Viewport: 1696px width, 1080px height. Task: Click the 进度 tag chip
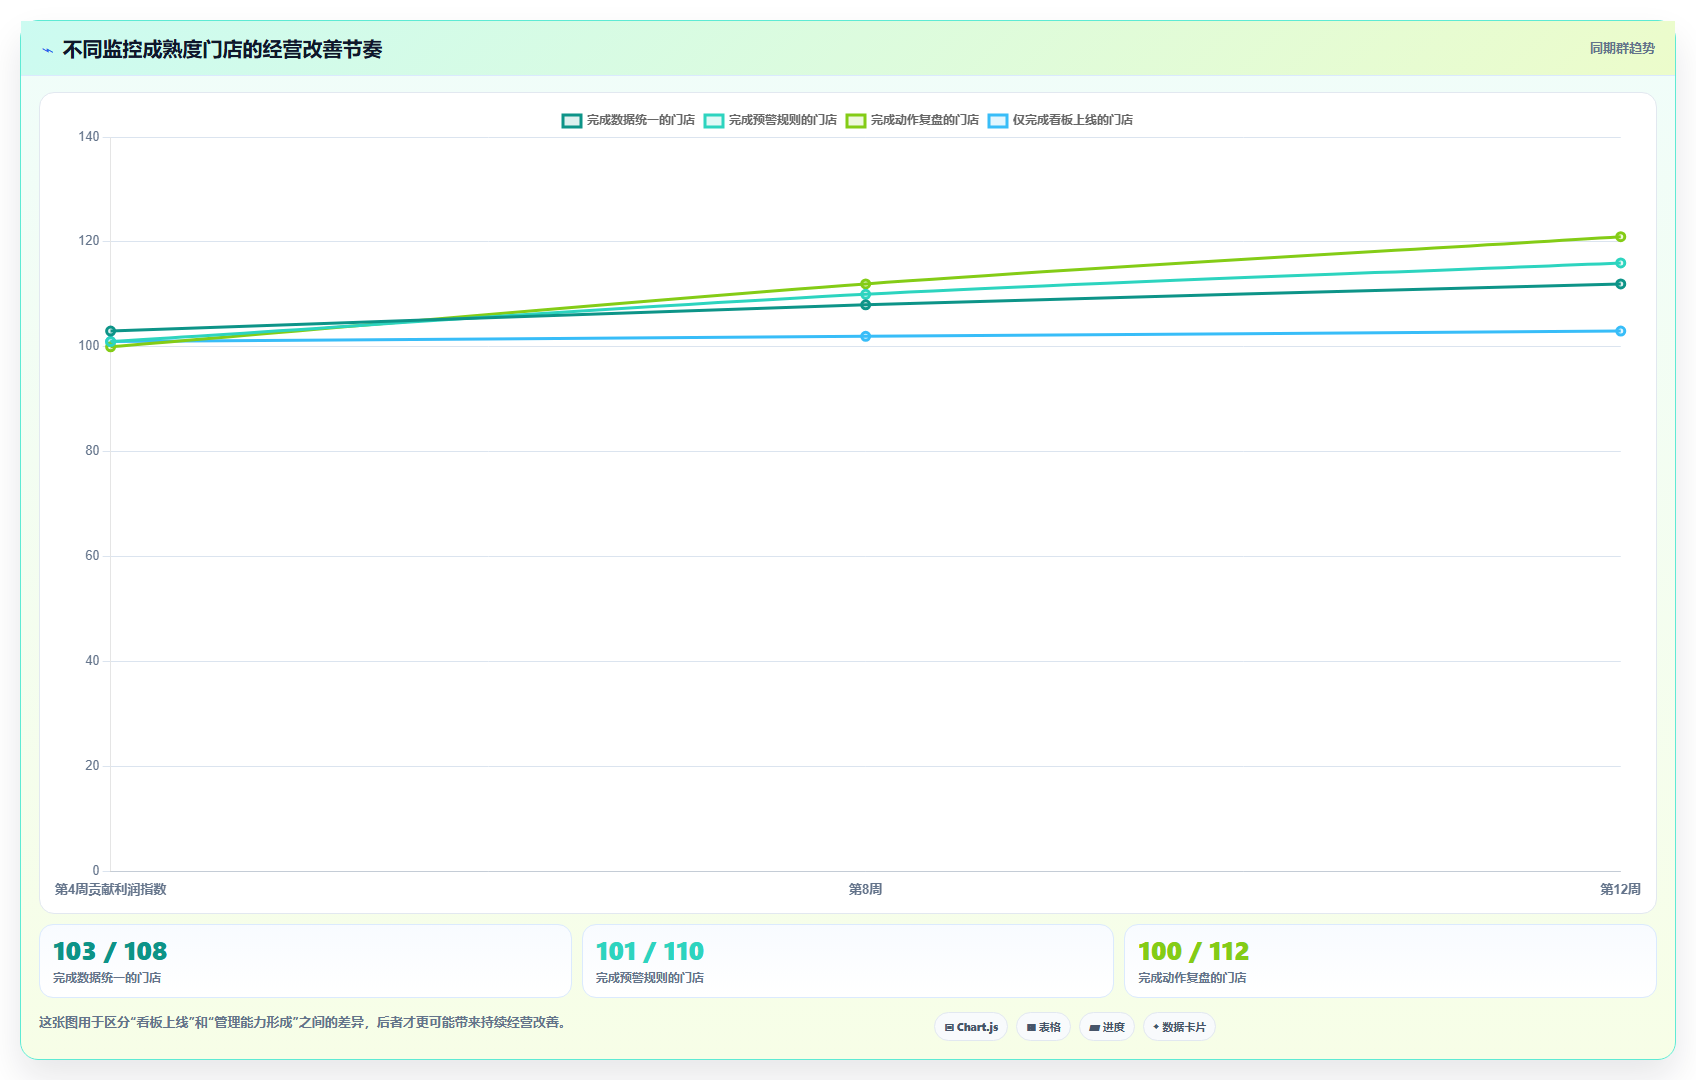(x=1107, y=1027)
